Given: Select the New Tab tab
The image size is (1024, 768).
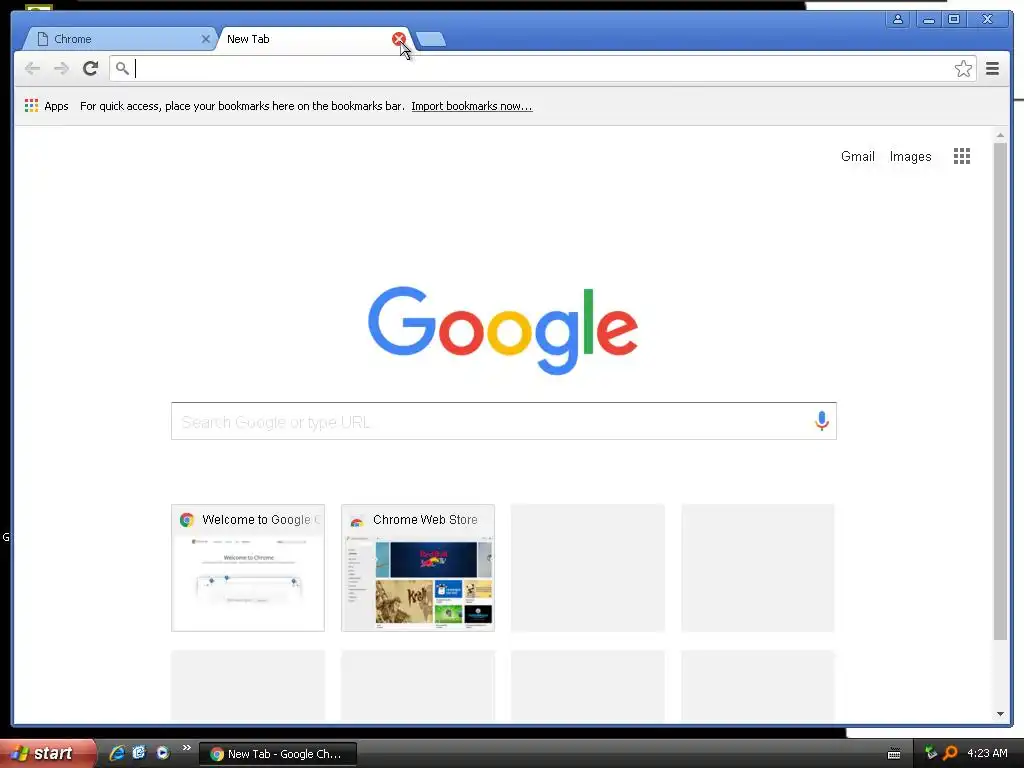Looking at the screenshot, I should click(307, 39).
